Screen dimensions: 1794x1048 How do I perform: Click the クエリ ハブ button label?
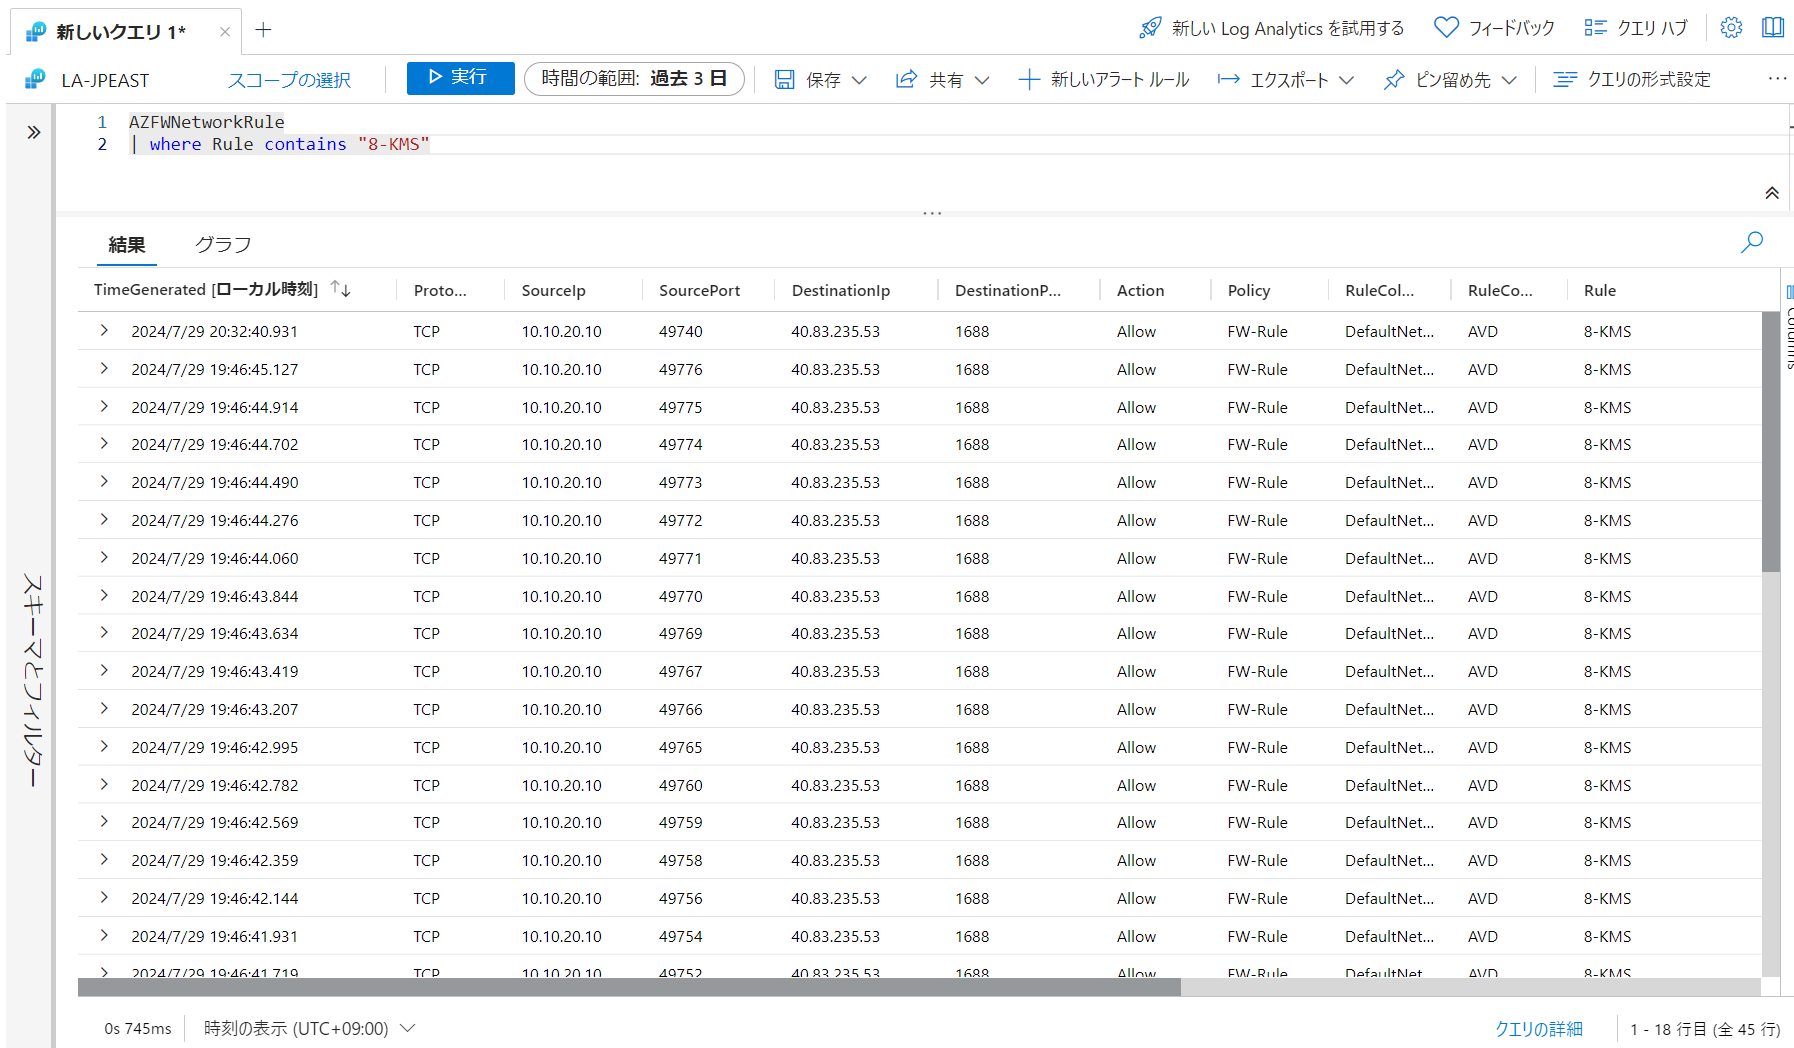pyautogui.click(x=1652, y=28)
